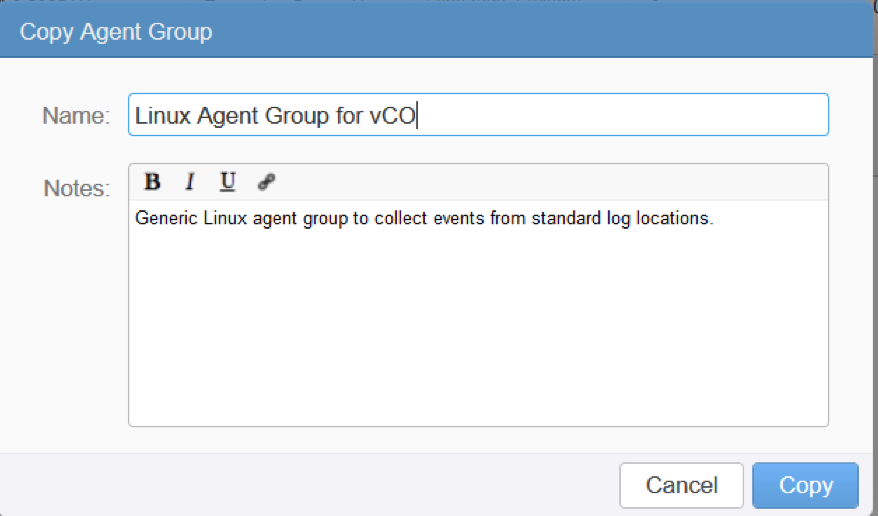Click blank space of the Notes formatting toolbar
The width and height of the screenshot is (878, 516).
549,182
